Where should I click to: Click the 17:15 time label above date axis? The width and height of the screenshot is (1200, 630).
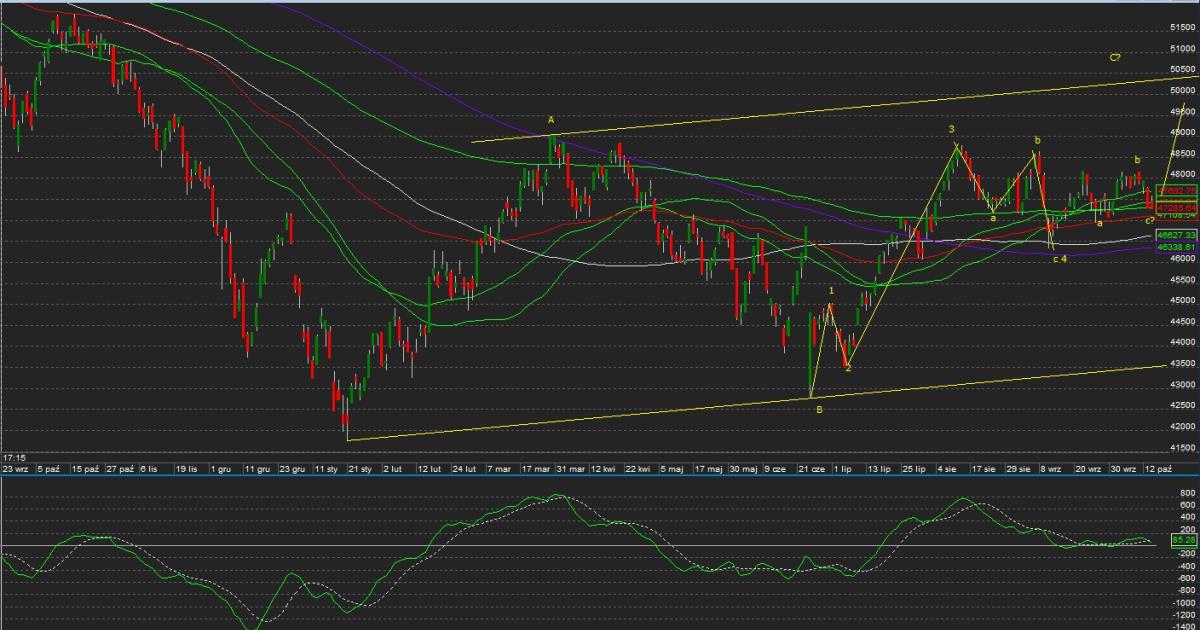coord(14,455)
